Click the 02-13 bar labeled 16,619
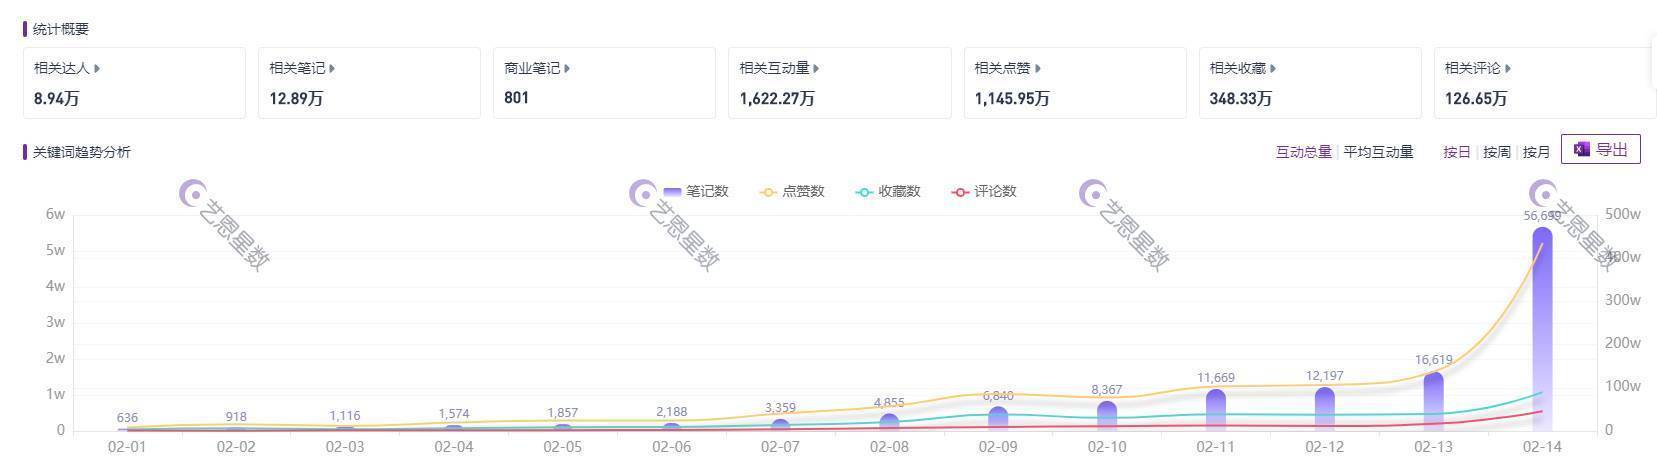1657x469 pixels. coord(1433,401)
